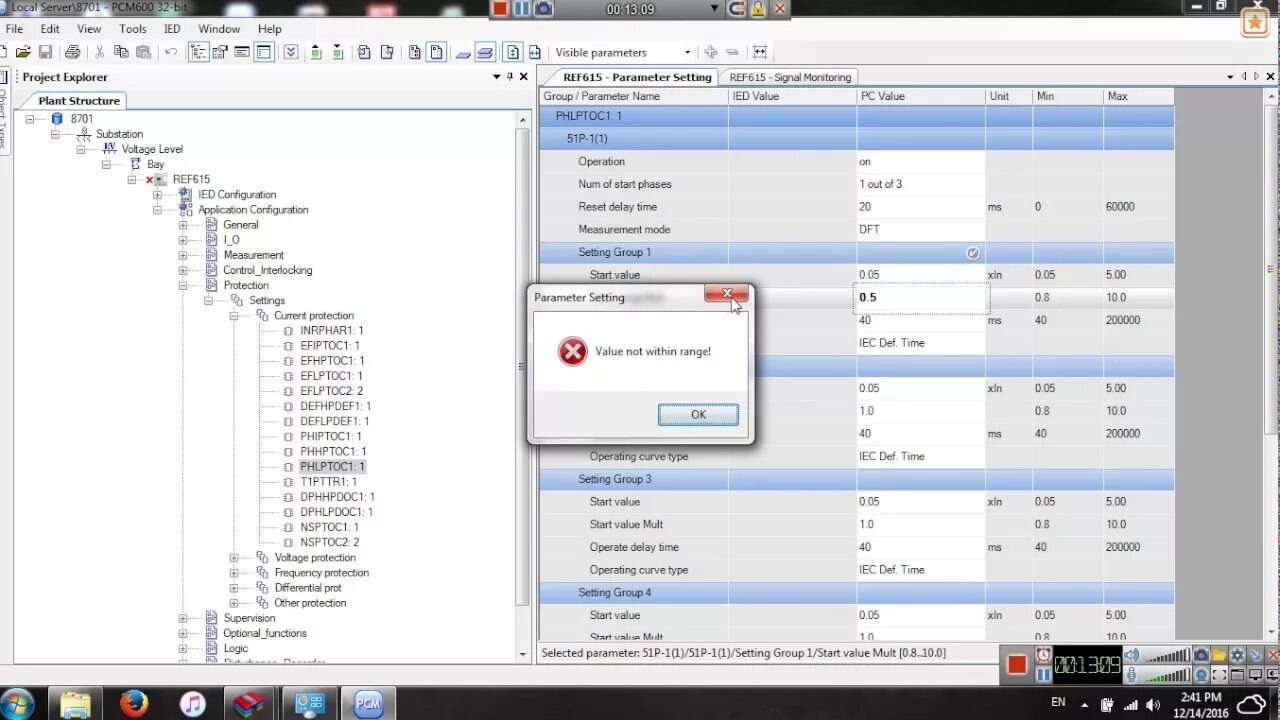Screen dimensions: 1280x720
Task: Select the REF615 - Parameter Setting tab
Action: coord(637,77)
